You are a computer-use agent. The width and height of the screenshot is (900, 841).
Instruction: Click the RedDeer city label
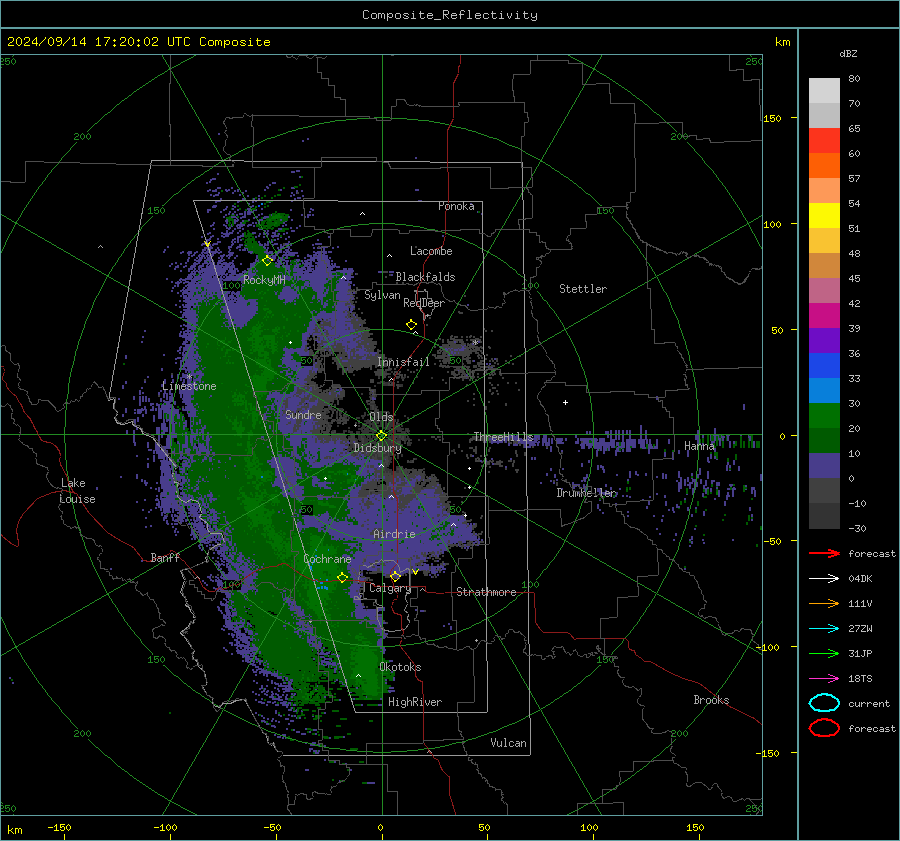[x=424, y=303]
